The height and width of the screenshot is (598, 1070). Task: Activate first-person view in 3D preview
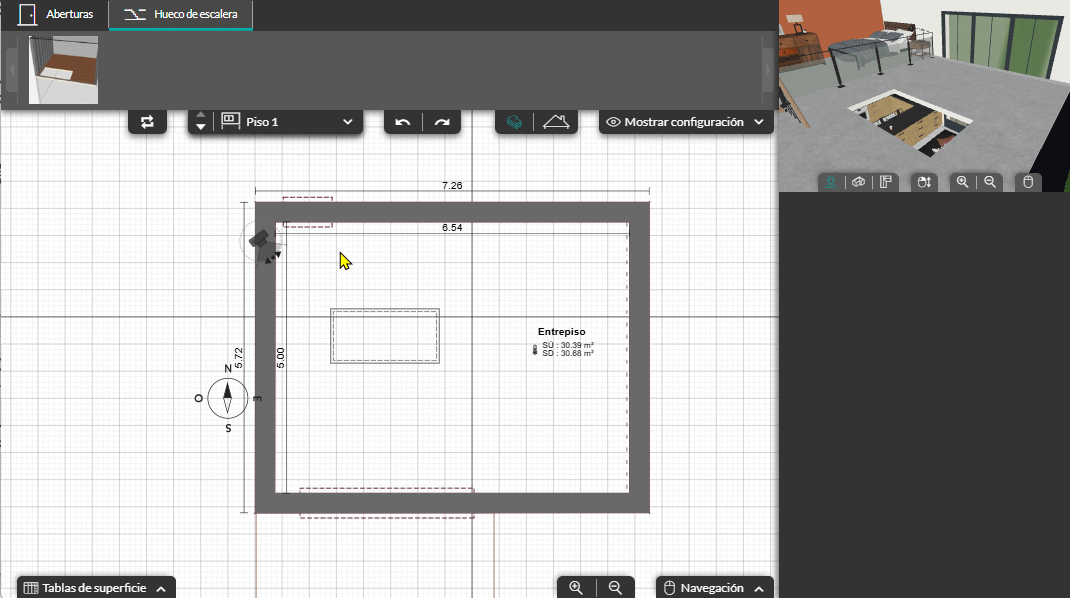click(830, 182)
